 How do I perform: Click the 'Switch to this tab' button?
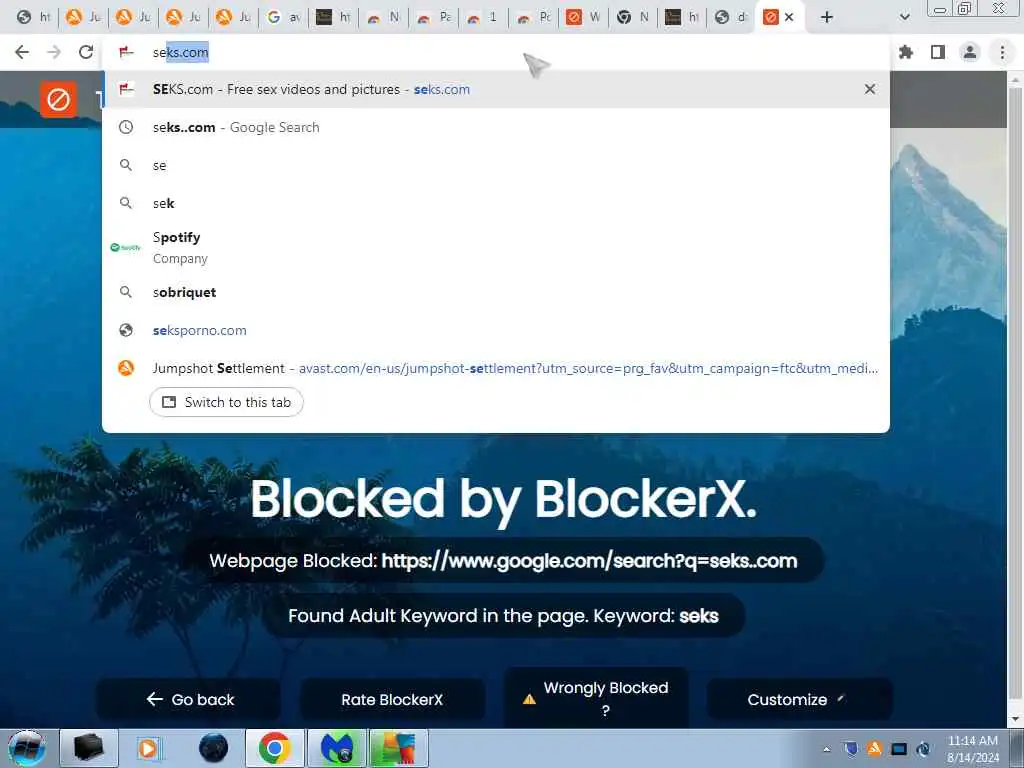227,402
